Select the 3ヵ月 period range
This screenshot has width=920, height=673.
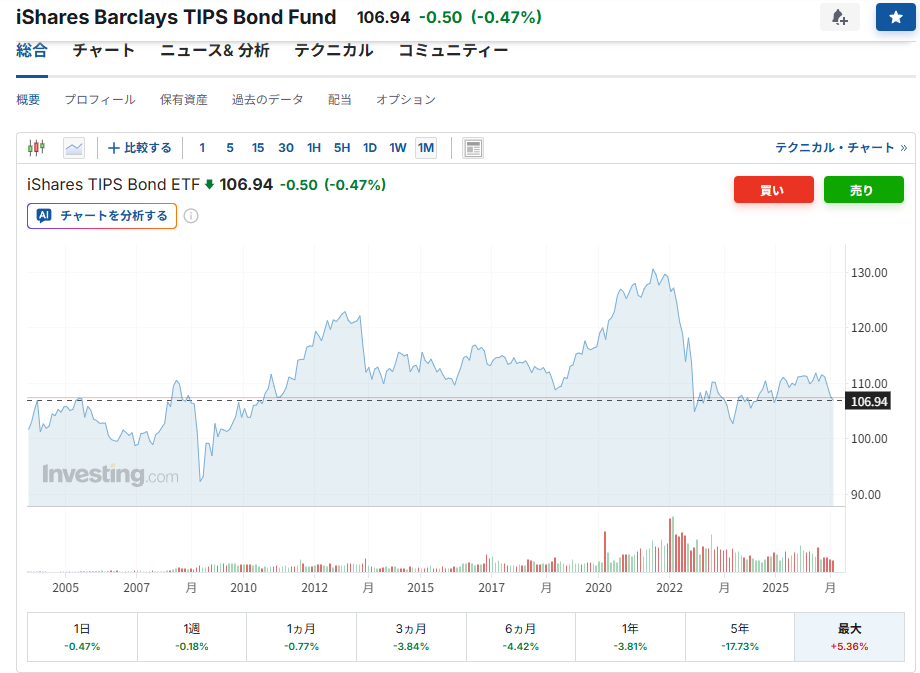(411, 637)
